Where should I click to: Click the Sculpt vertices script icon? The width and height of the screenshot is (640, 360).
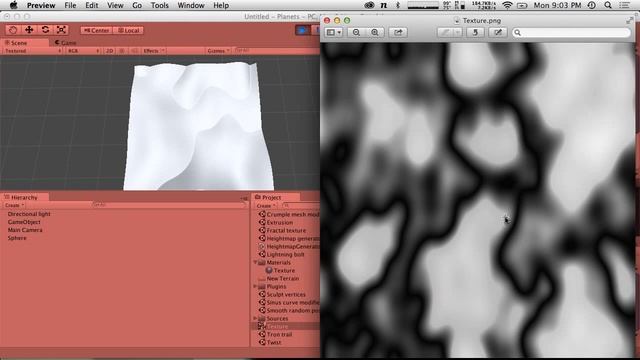(x=262, y=294)
